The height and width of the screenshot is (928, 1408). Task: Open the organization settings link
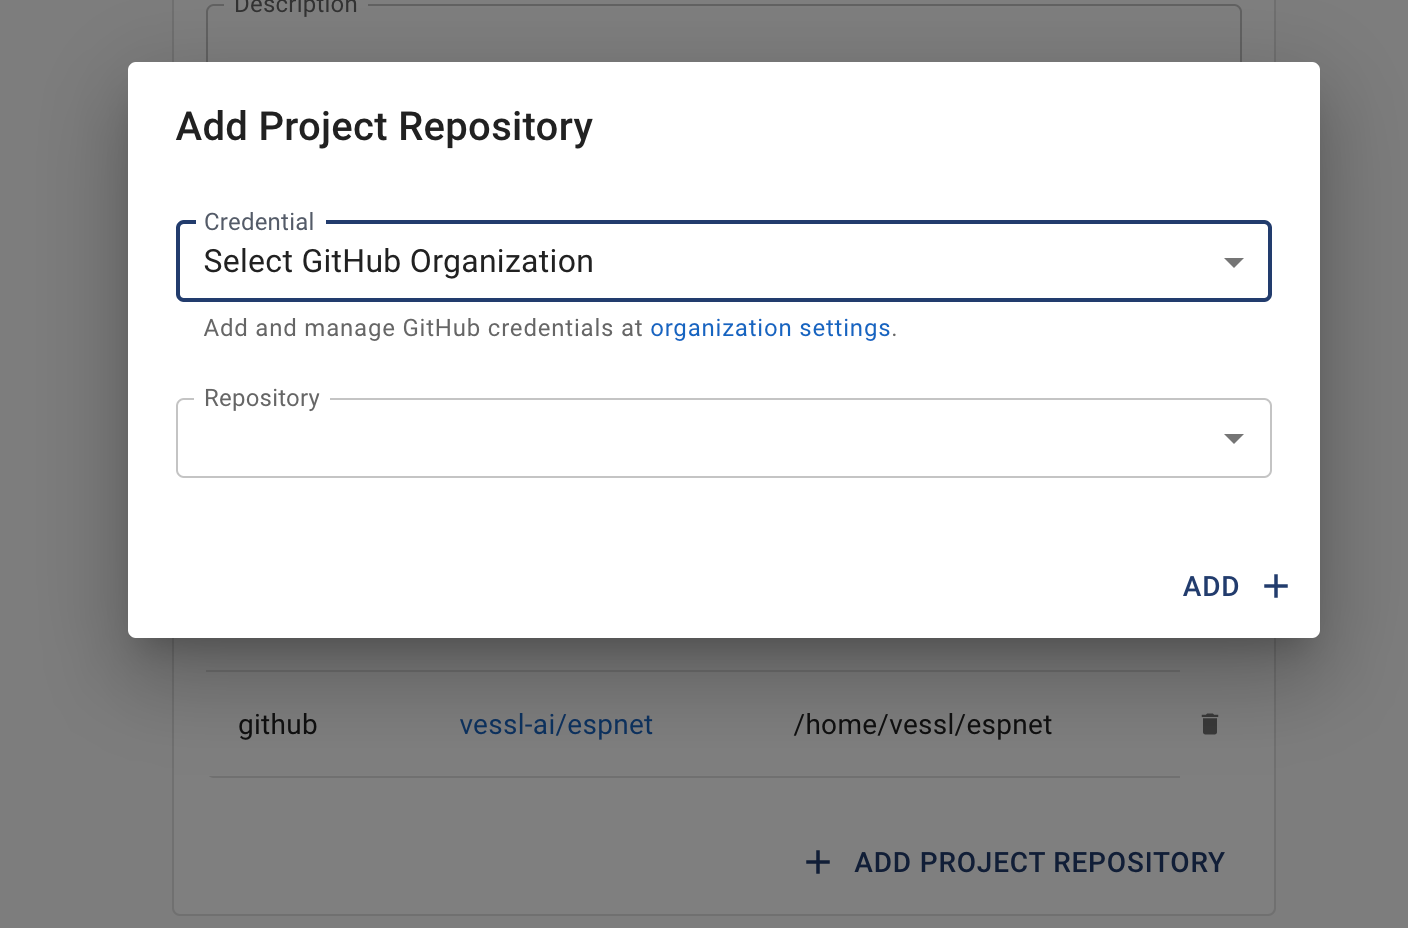click(x=770, y=328)
